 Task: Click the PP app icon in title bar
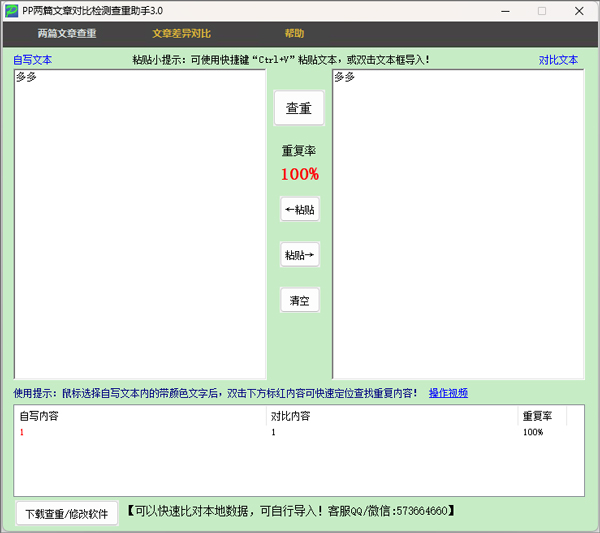(x=11, y=10)
